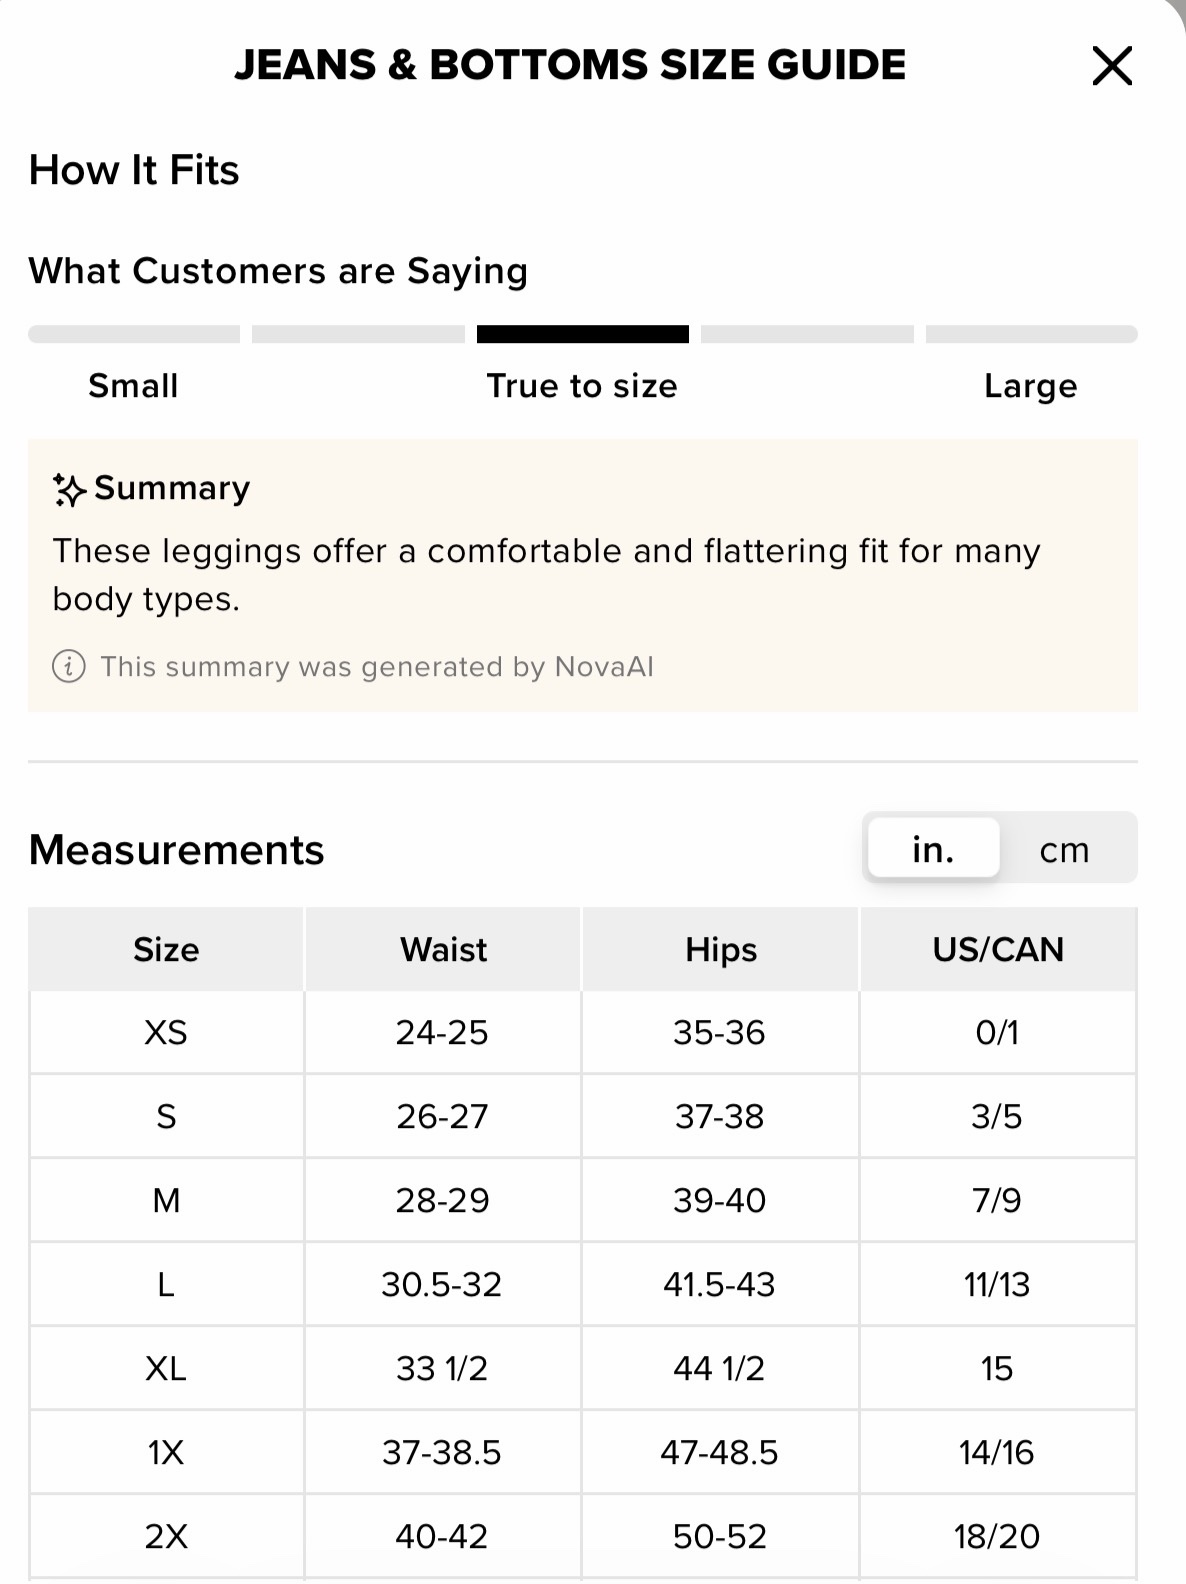Click the fourth fit bar segment toward Large

[807, 334]
